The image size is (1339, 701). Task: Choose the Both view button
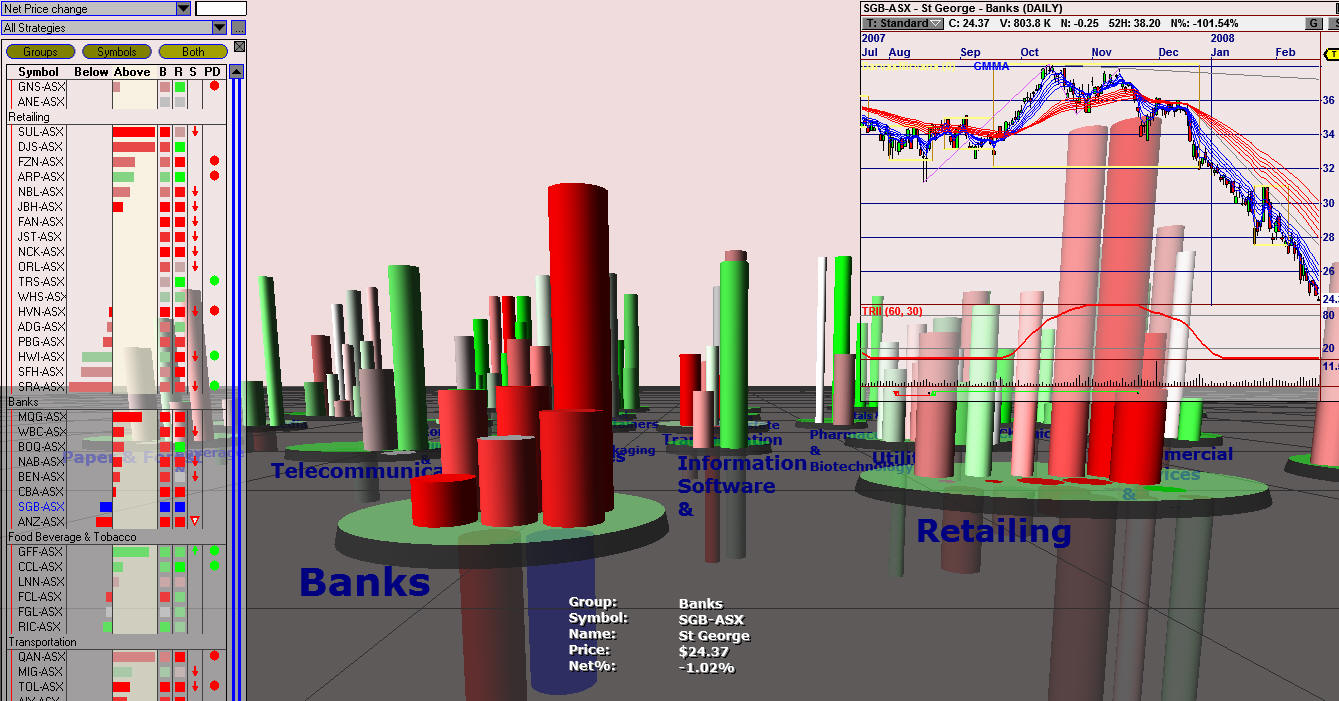pos(193,52)
